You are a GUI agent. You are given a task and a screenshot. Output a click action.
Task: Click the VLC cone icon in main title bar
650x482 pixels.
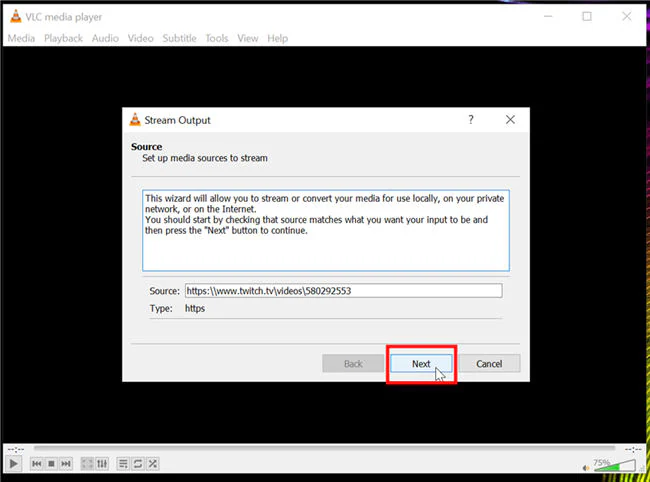point(16,16)
